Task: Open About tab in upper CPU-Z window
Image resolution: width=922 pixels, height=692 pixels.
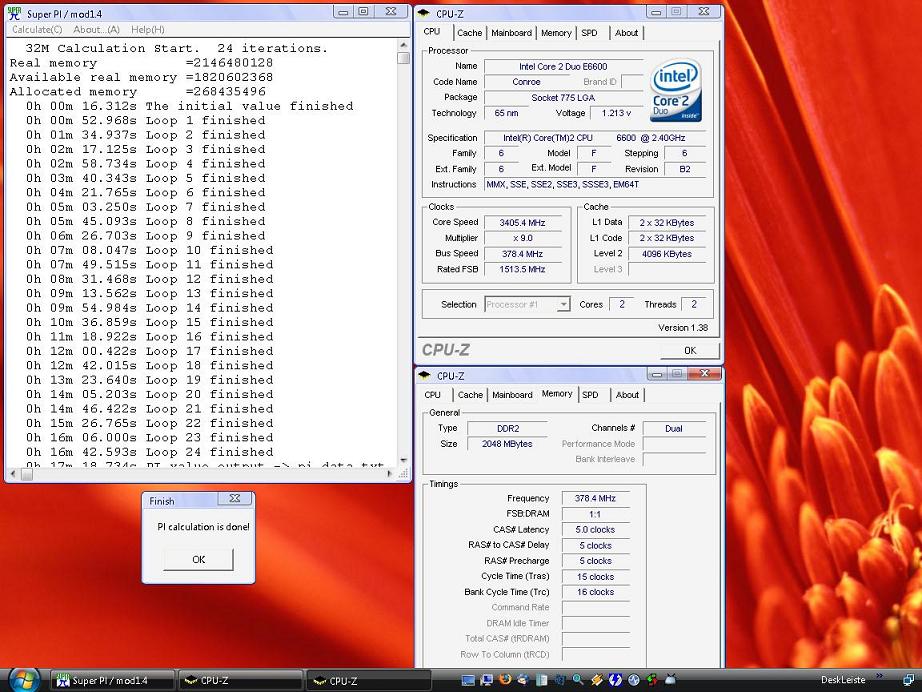Action: coord(626,33)
